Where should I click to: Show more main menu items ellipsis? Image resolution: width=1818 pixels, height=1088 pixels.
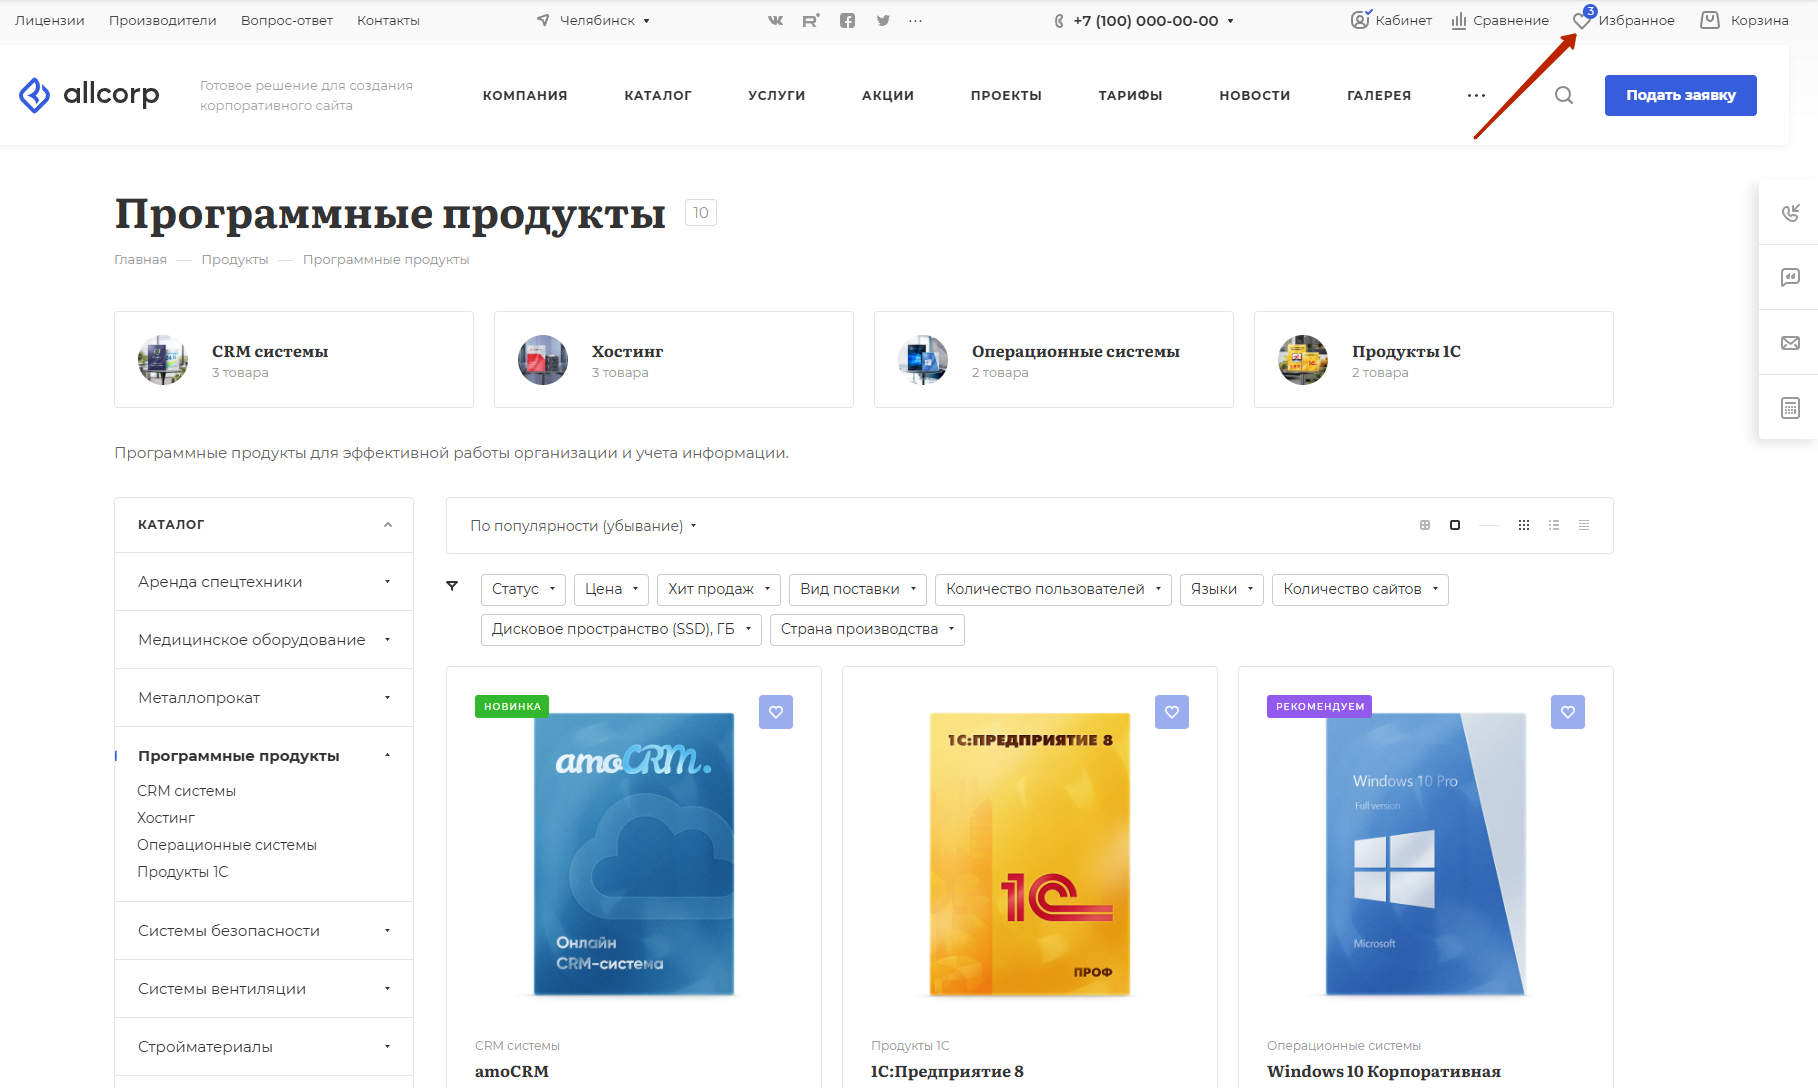click(1476, 95)
